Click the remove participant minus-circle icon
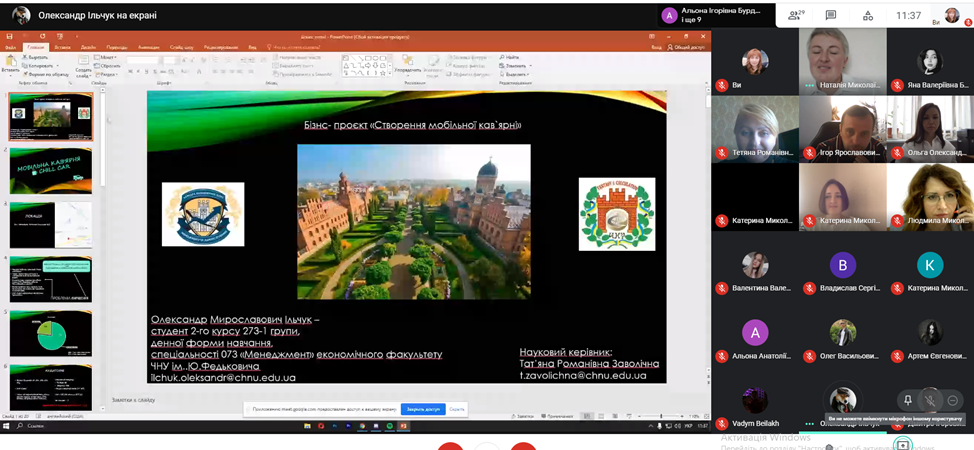This screenshot has height=450, width=974. point(952,400)
